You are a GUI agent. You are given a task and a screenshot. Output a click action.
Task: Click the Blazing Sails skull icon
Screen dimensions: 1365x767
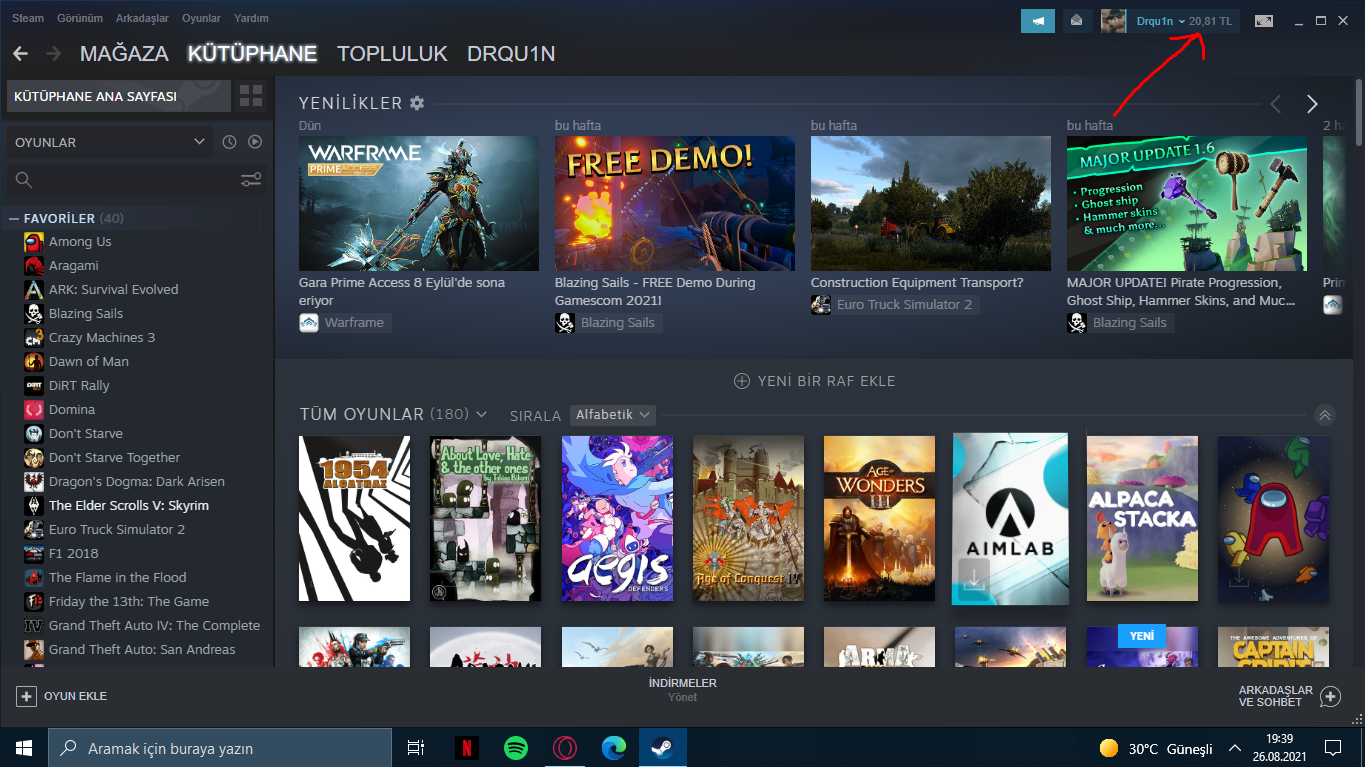tap(34, 314)
